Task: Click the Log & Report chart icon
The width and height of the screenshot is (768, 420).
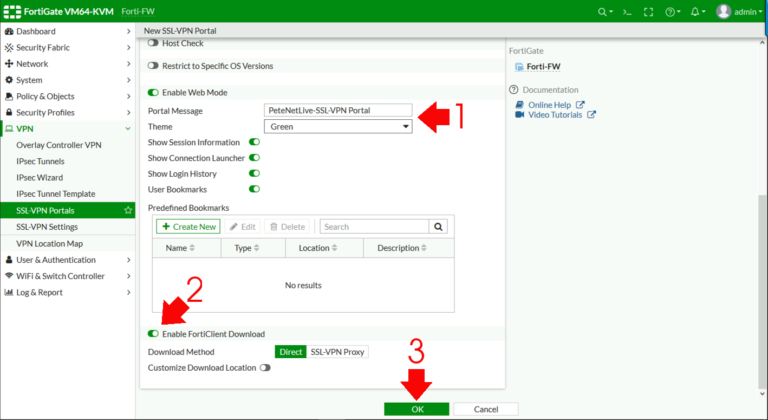Action: point(9,292)
